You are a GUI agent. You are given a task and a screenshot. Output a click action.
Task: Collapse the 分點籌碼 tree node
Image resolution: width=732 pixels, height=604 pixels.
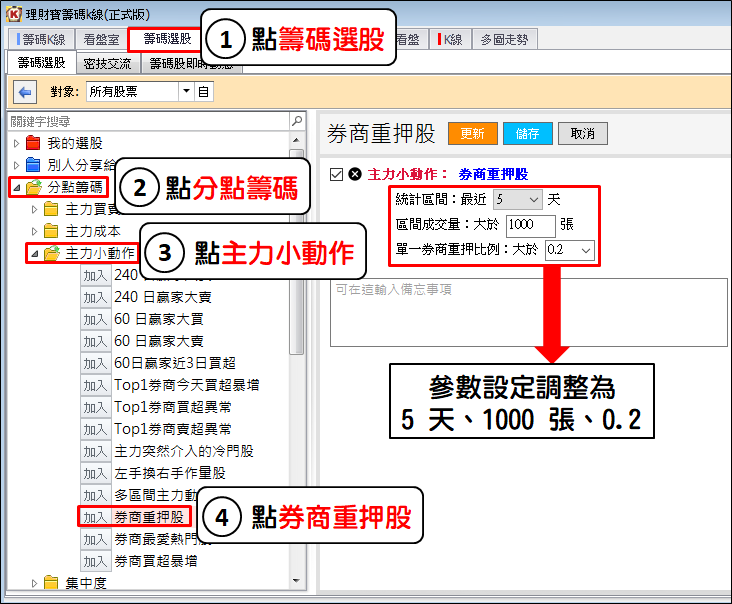coord(17,188)
